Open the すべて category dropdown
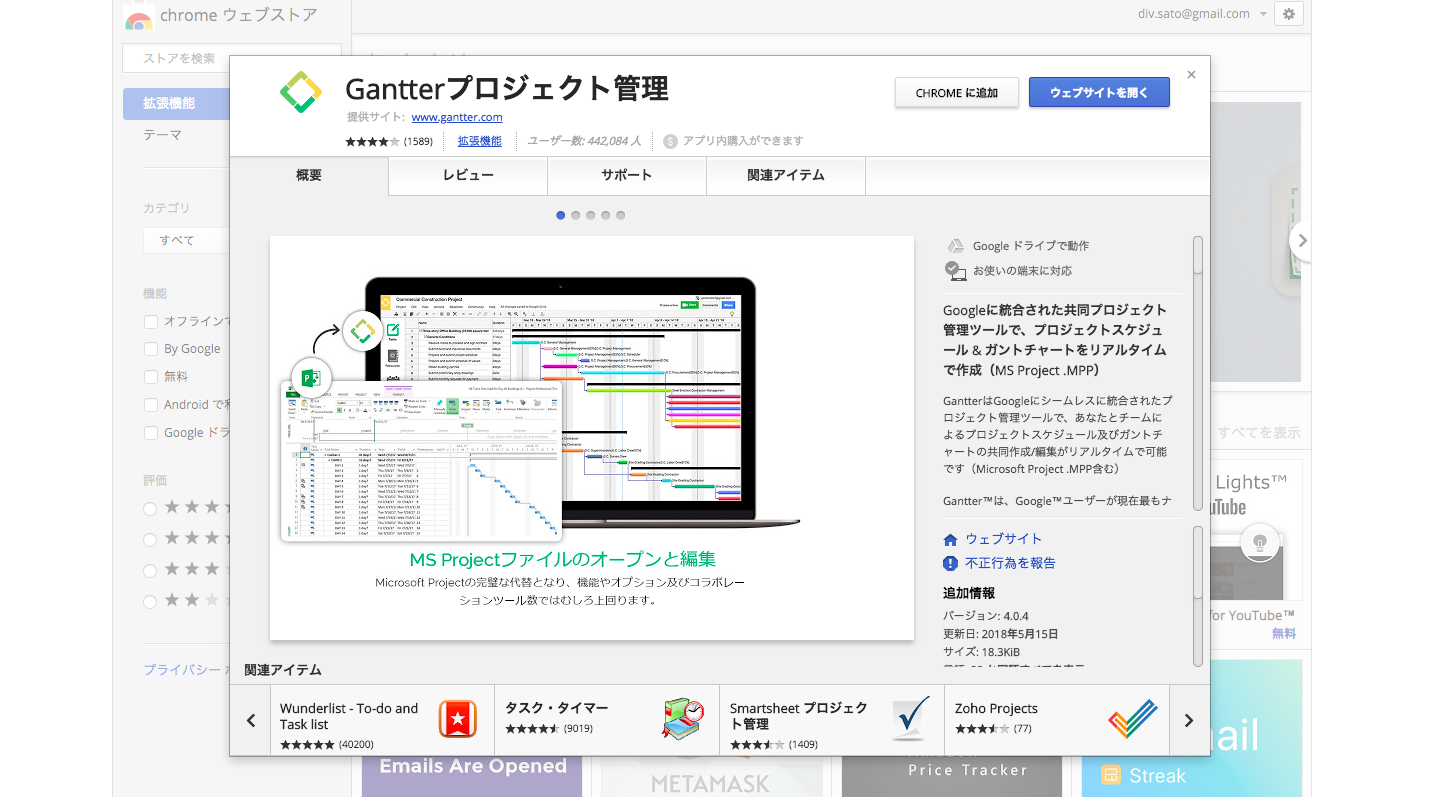 [186, 240]
